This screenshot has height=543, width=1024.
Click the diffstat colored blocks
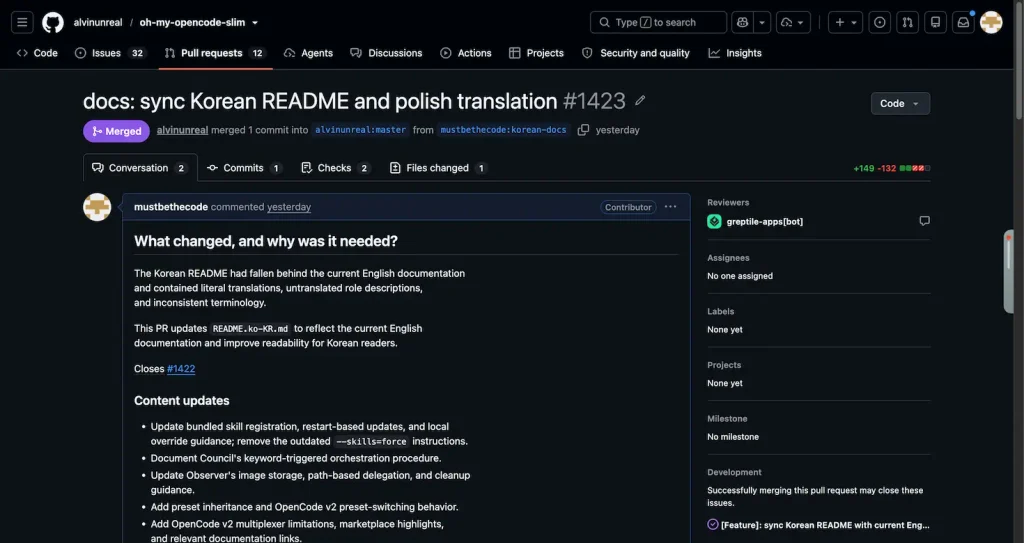click(x=915, y=169)
